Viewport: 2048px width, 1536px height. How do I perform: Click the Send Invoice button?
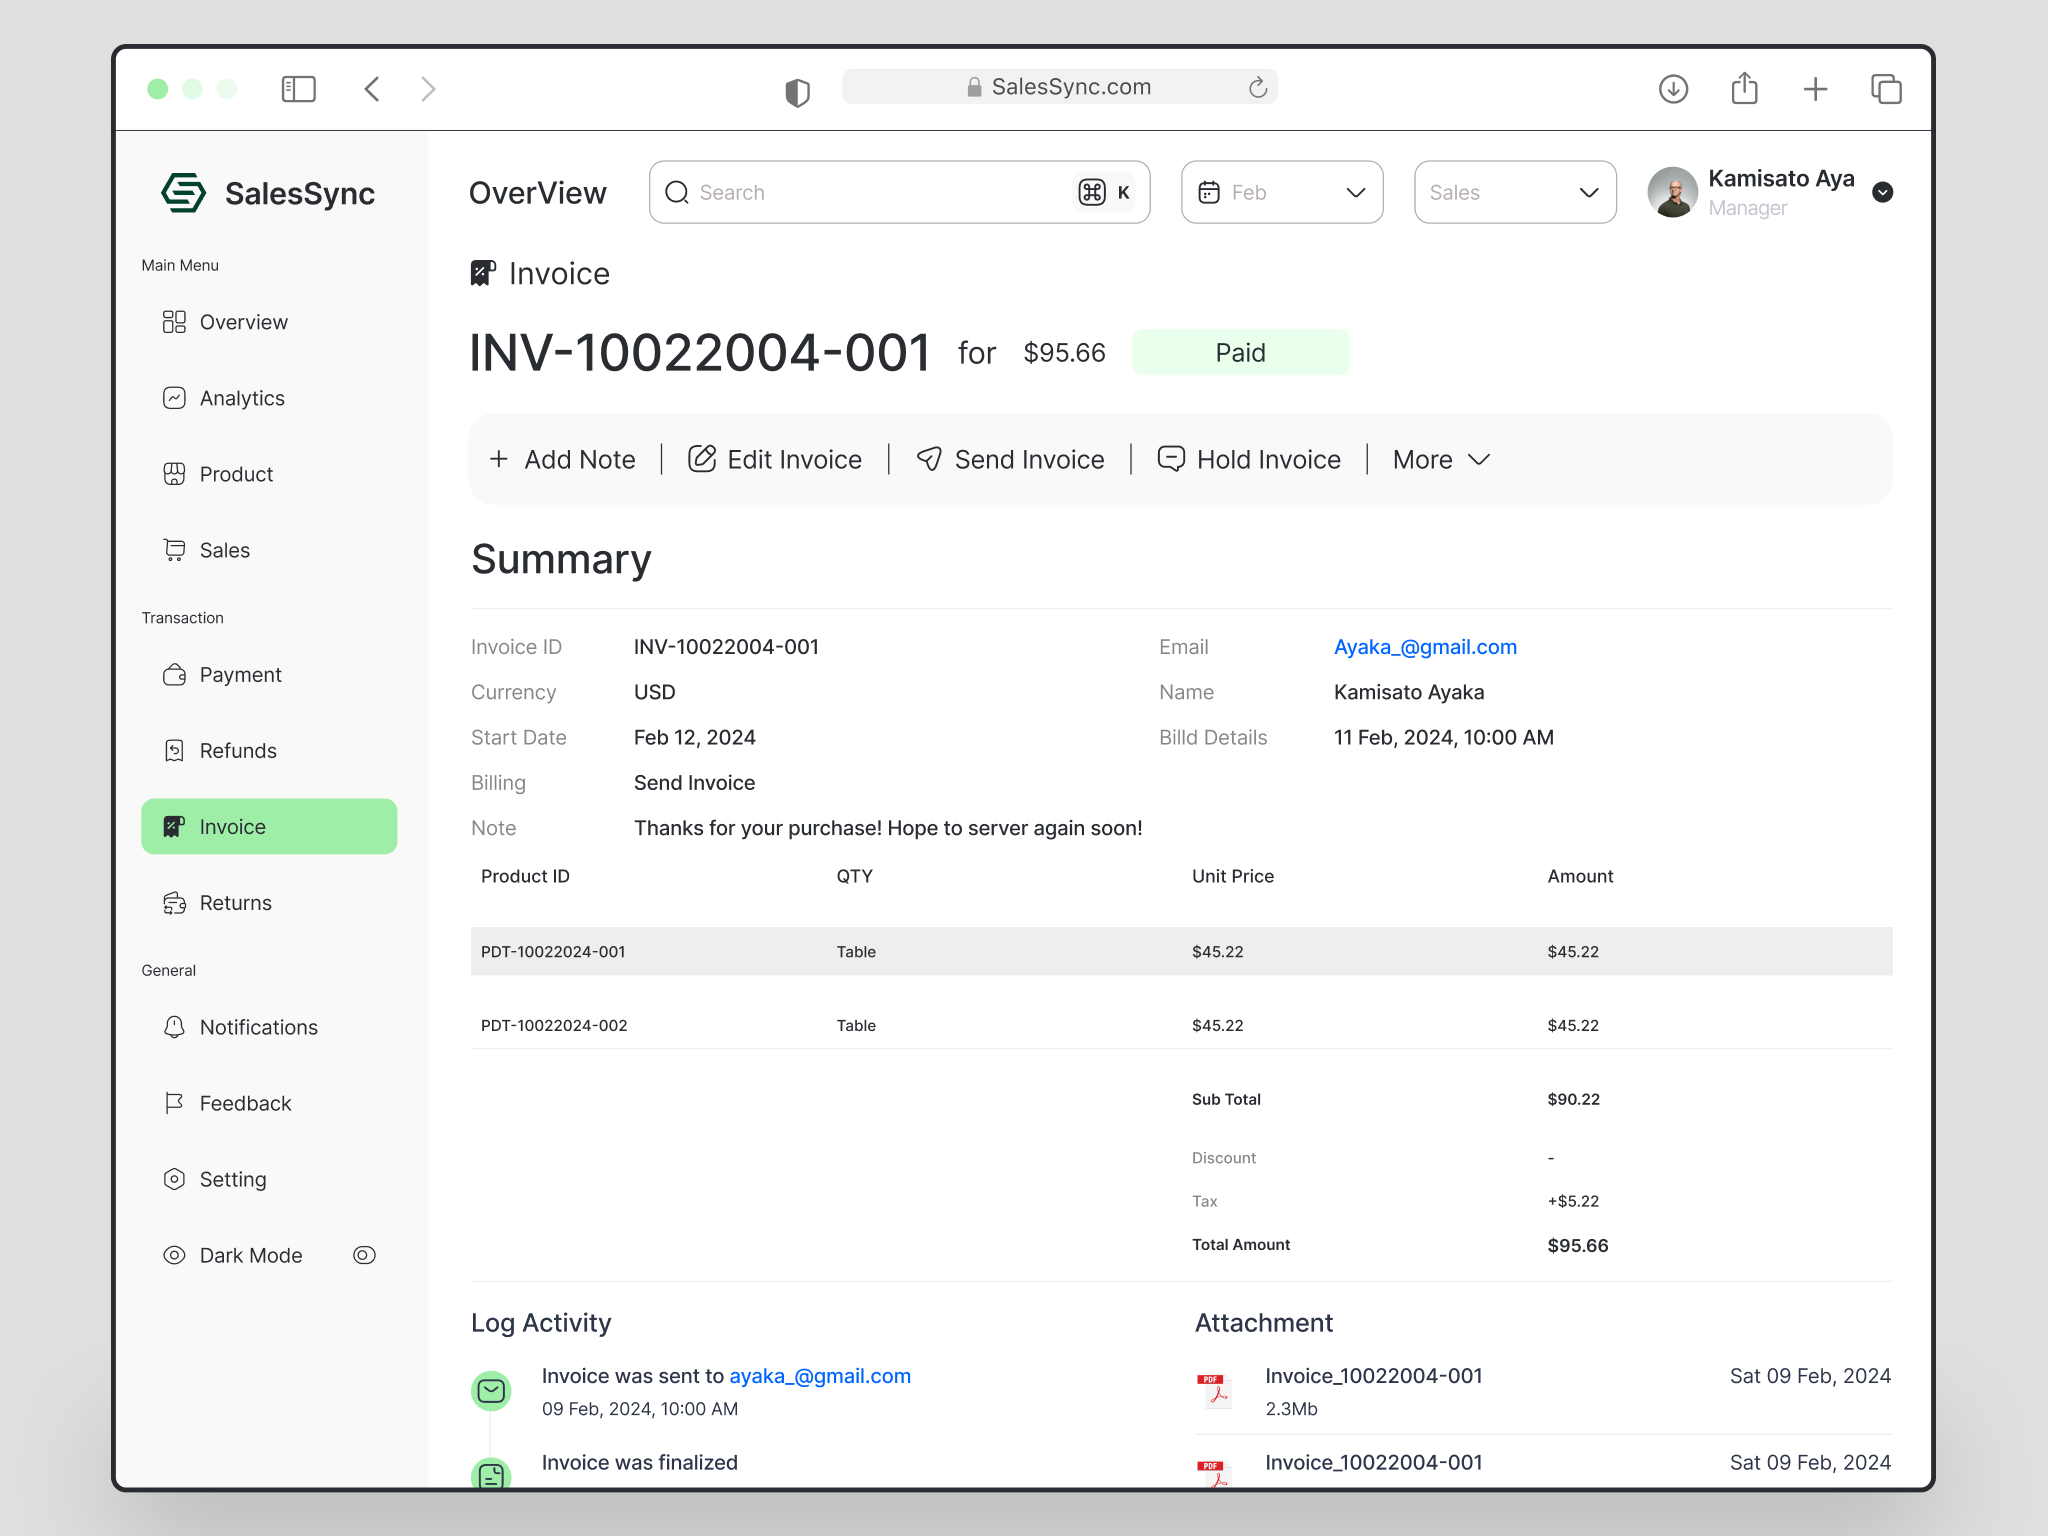click(1010, 459)
